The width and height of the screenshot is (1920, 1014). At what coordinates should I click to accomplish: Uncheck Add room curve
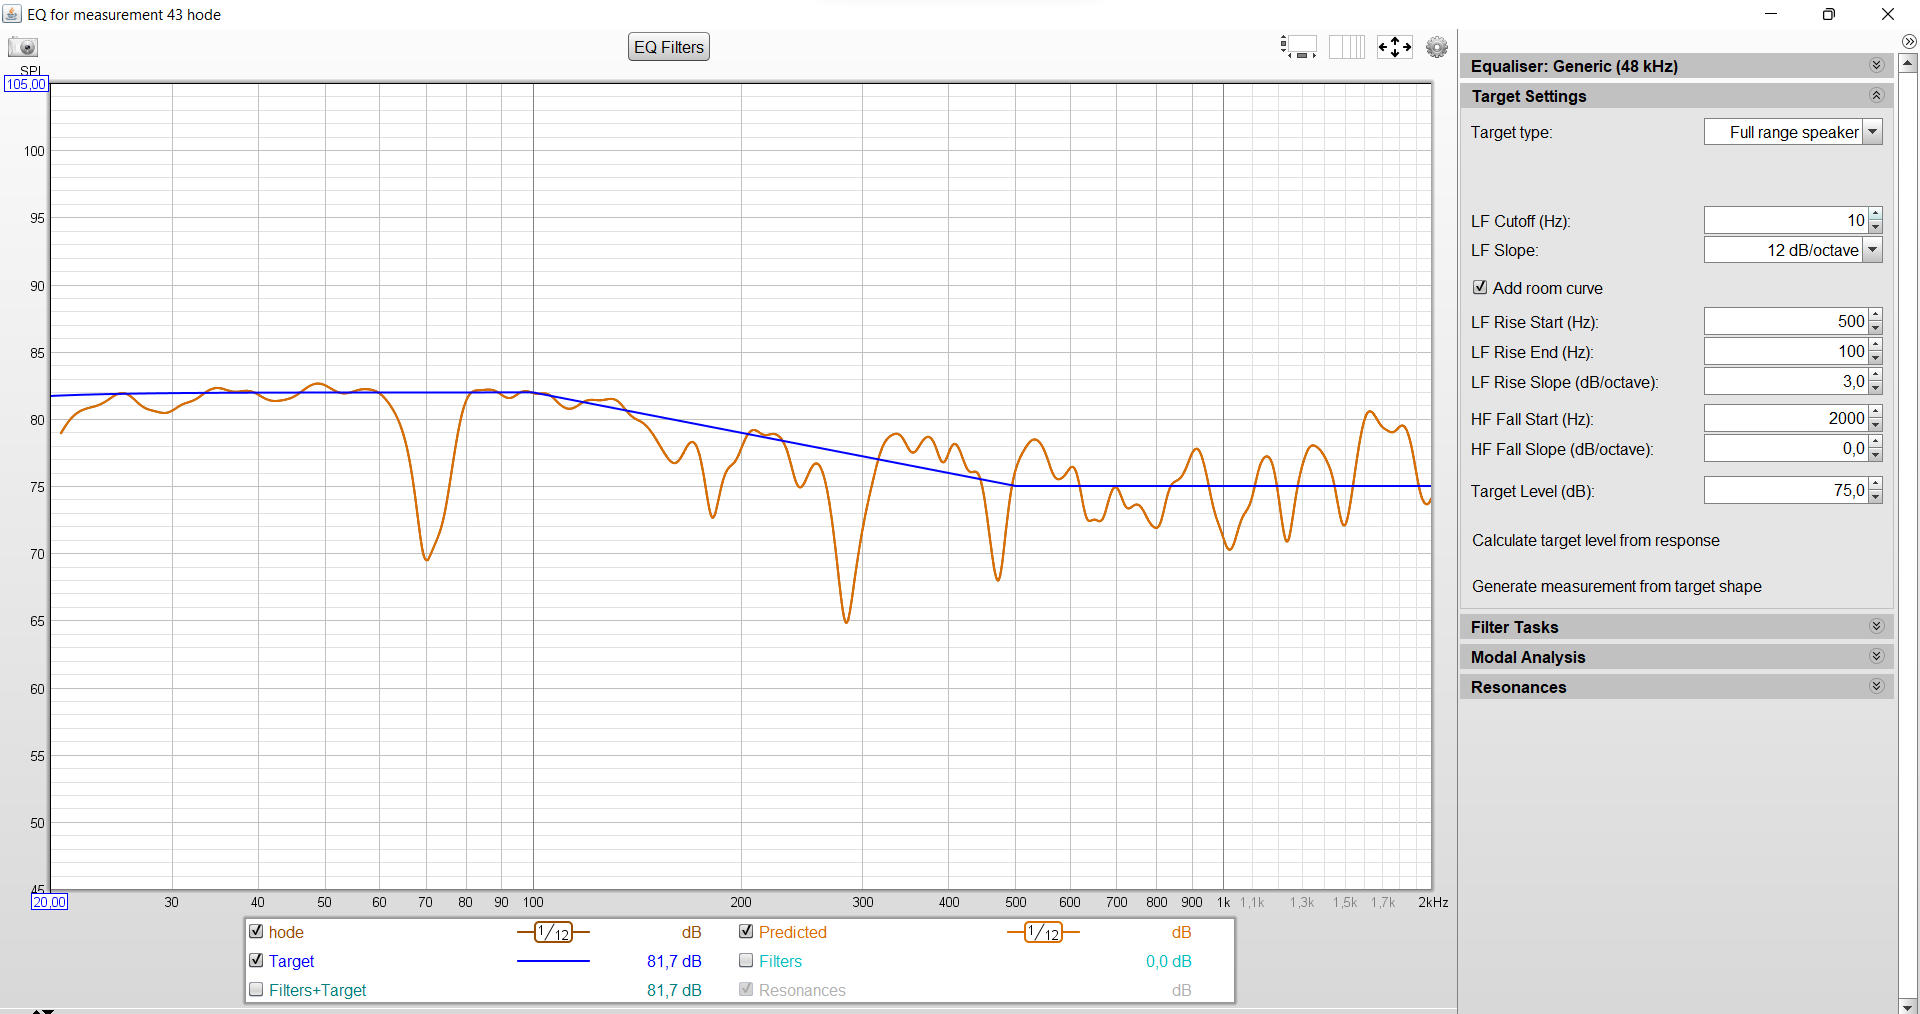[x=1480, y=287]
